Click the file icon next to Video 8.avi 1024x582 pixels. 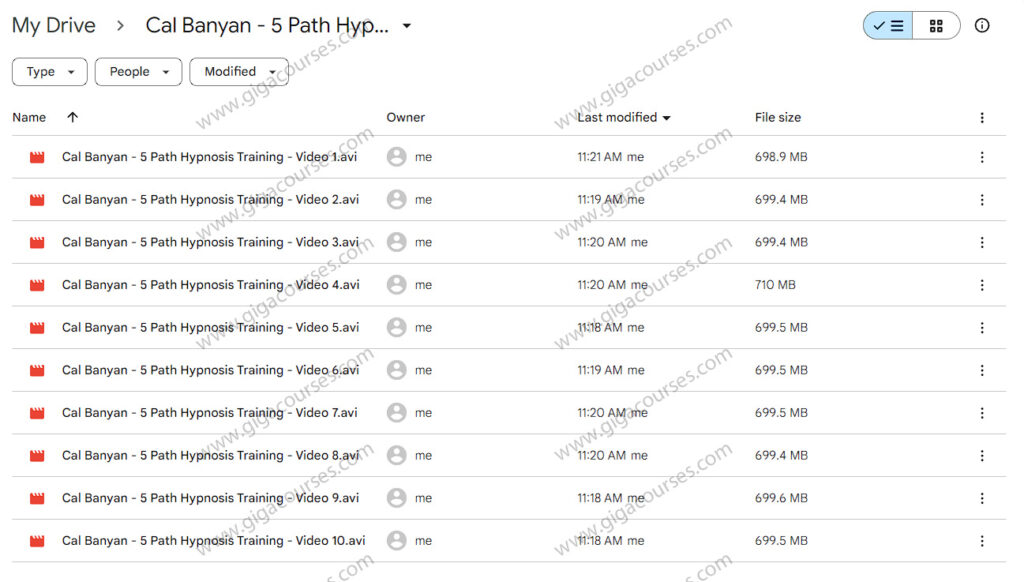(36, 455)
